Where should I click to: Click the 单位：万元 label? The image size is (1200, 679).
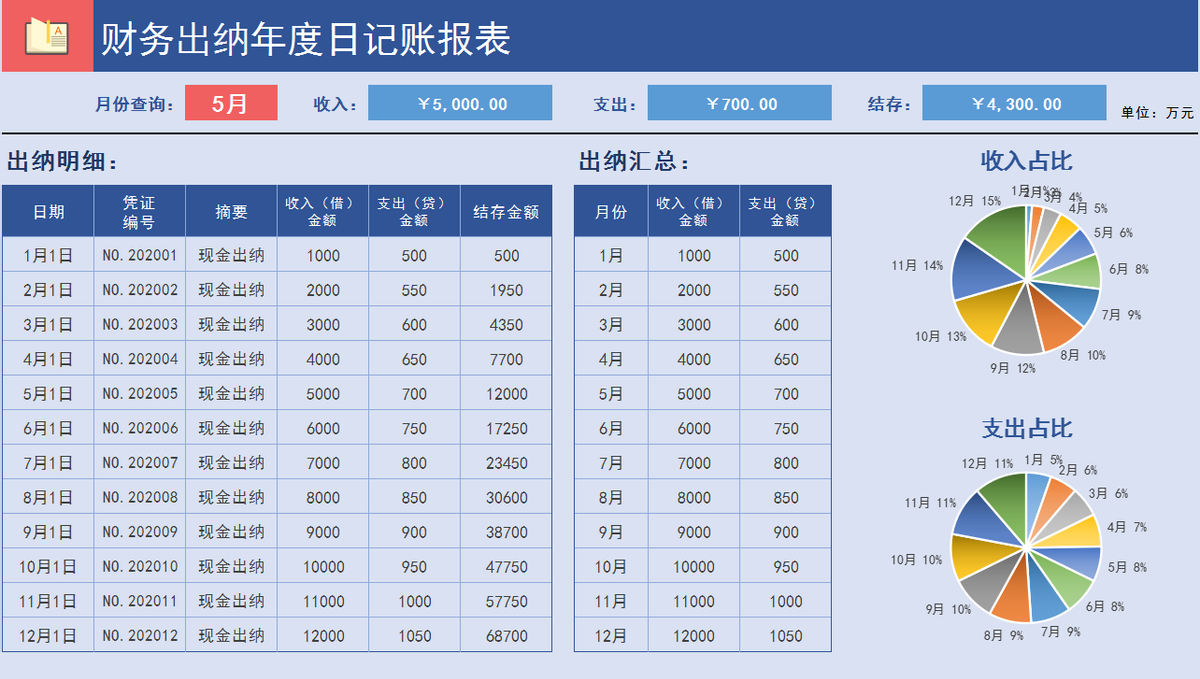click(x=1157, y=113)
